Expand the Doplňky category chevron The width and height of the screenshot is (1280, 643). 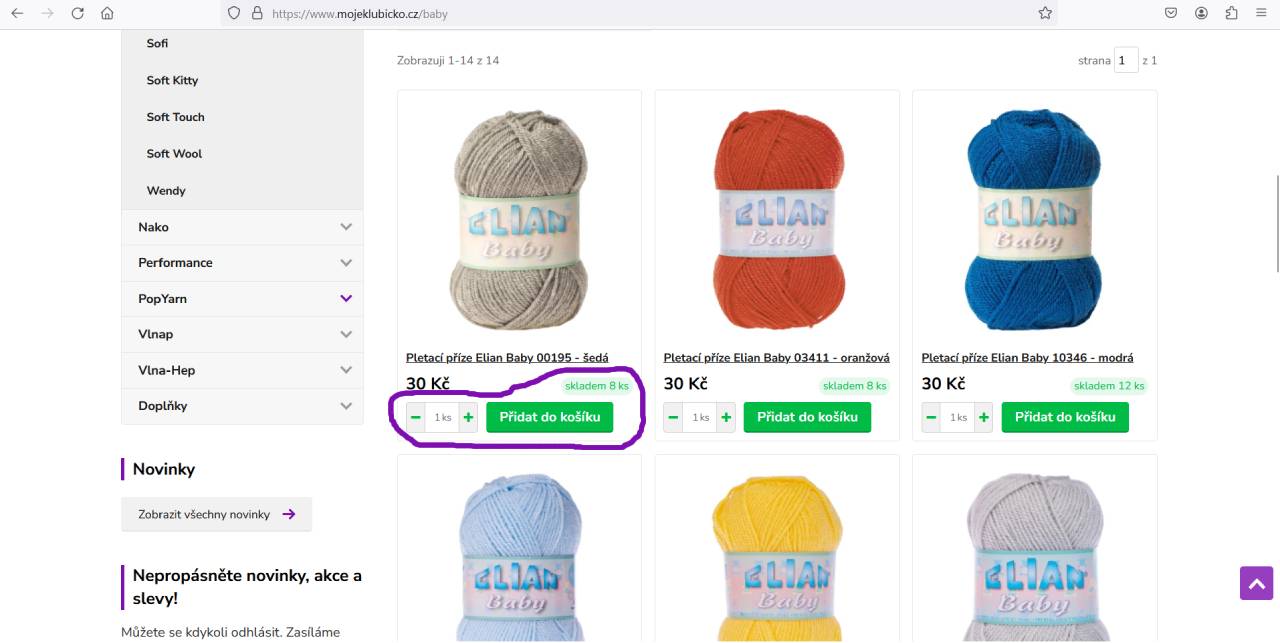(x=346, y=406)
